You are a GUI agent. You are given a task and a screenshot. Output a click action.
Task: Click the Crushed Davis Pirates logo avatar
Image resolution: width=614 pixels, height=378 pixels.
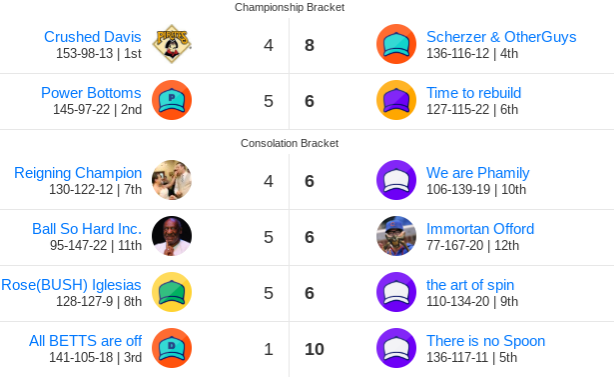[x=172, y=44]
